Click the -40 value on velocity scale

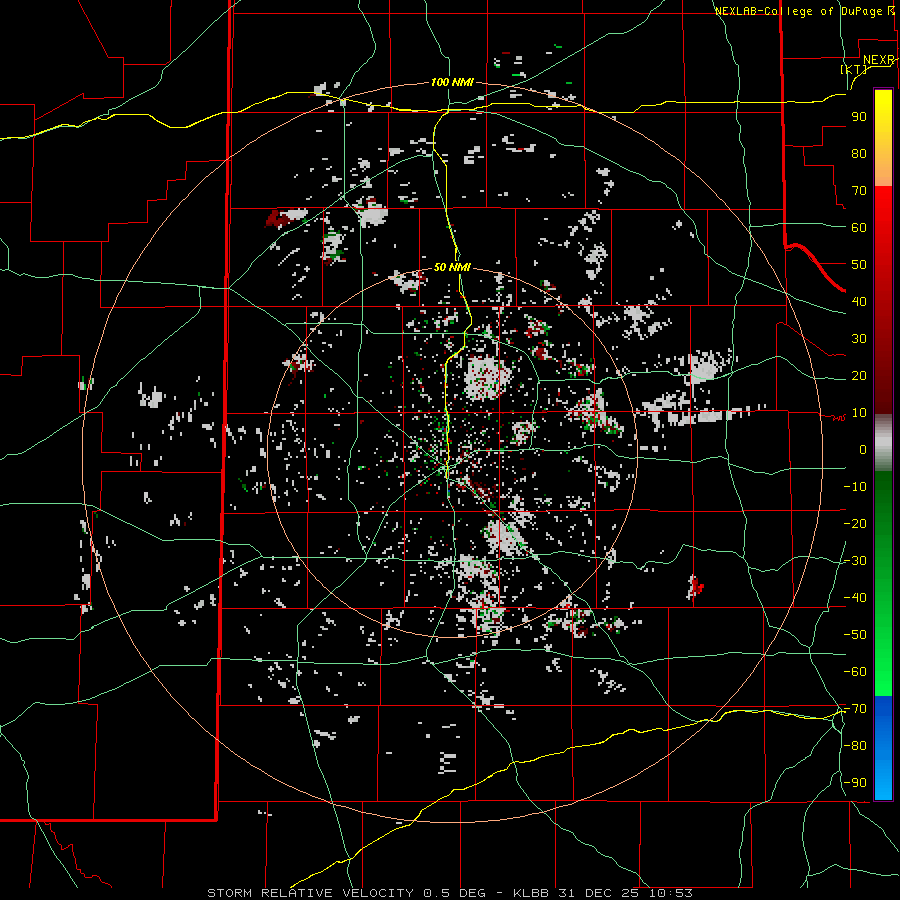coord(855,598)
